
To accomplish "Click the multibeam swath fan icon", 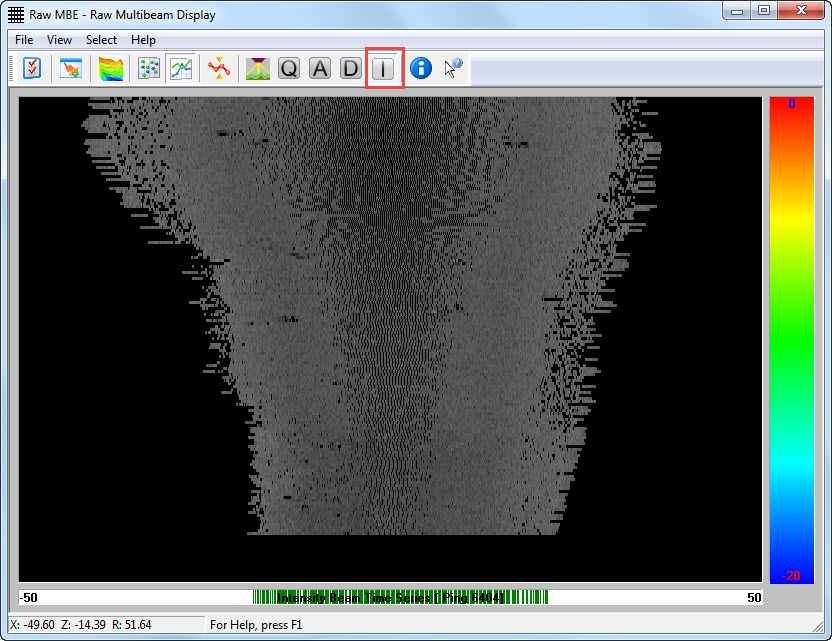I will (258, 68).
